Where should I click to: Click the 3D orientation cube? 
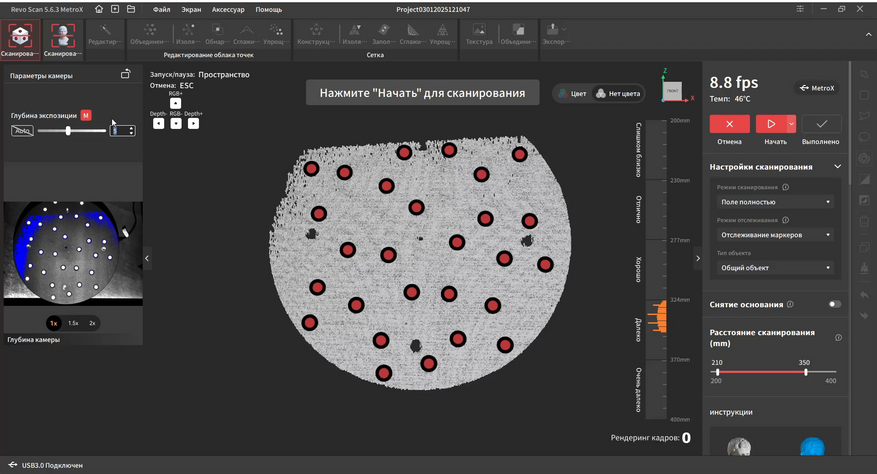(673, 91)
